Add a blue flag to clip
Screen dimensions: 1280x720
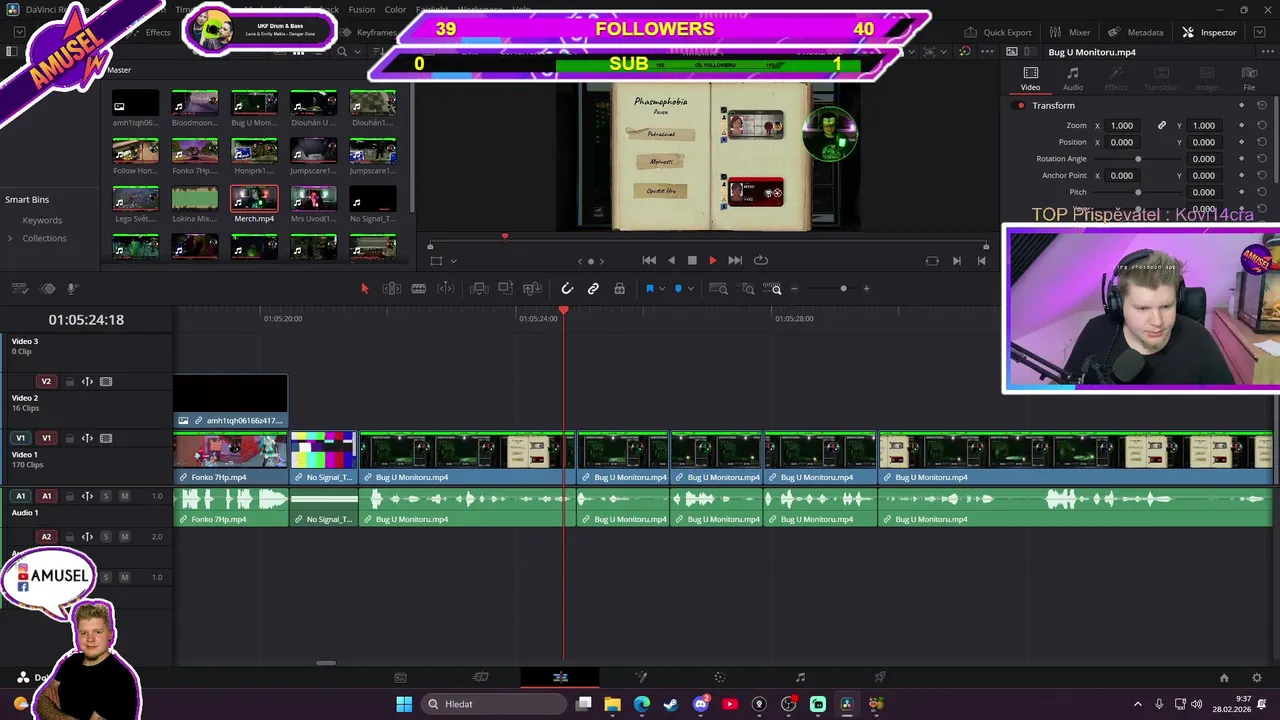[649, 289]
